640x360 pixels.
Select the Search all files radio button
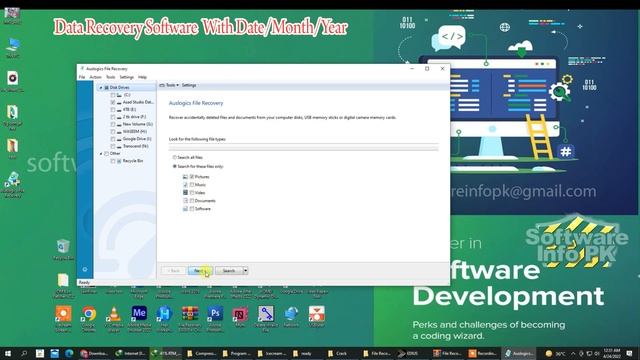click(175, 158)
